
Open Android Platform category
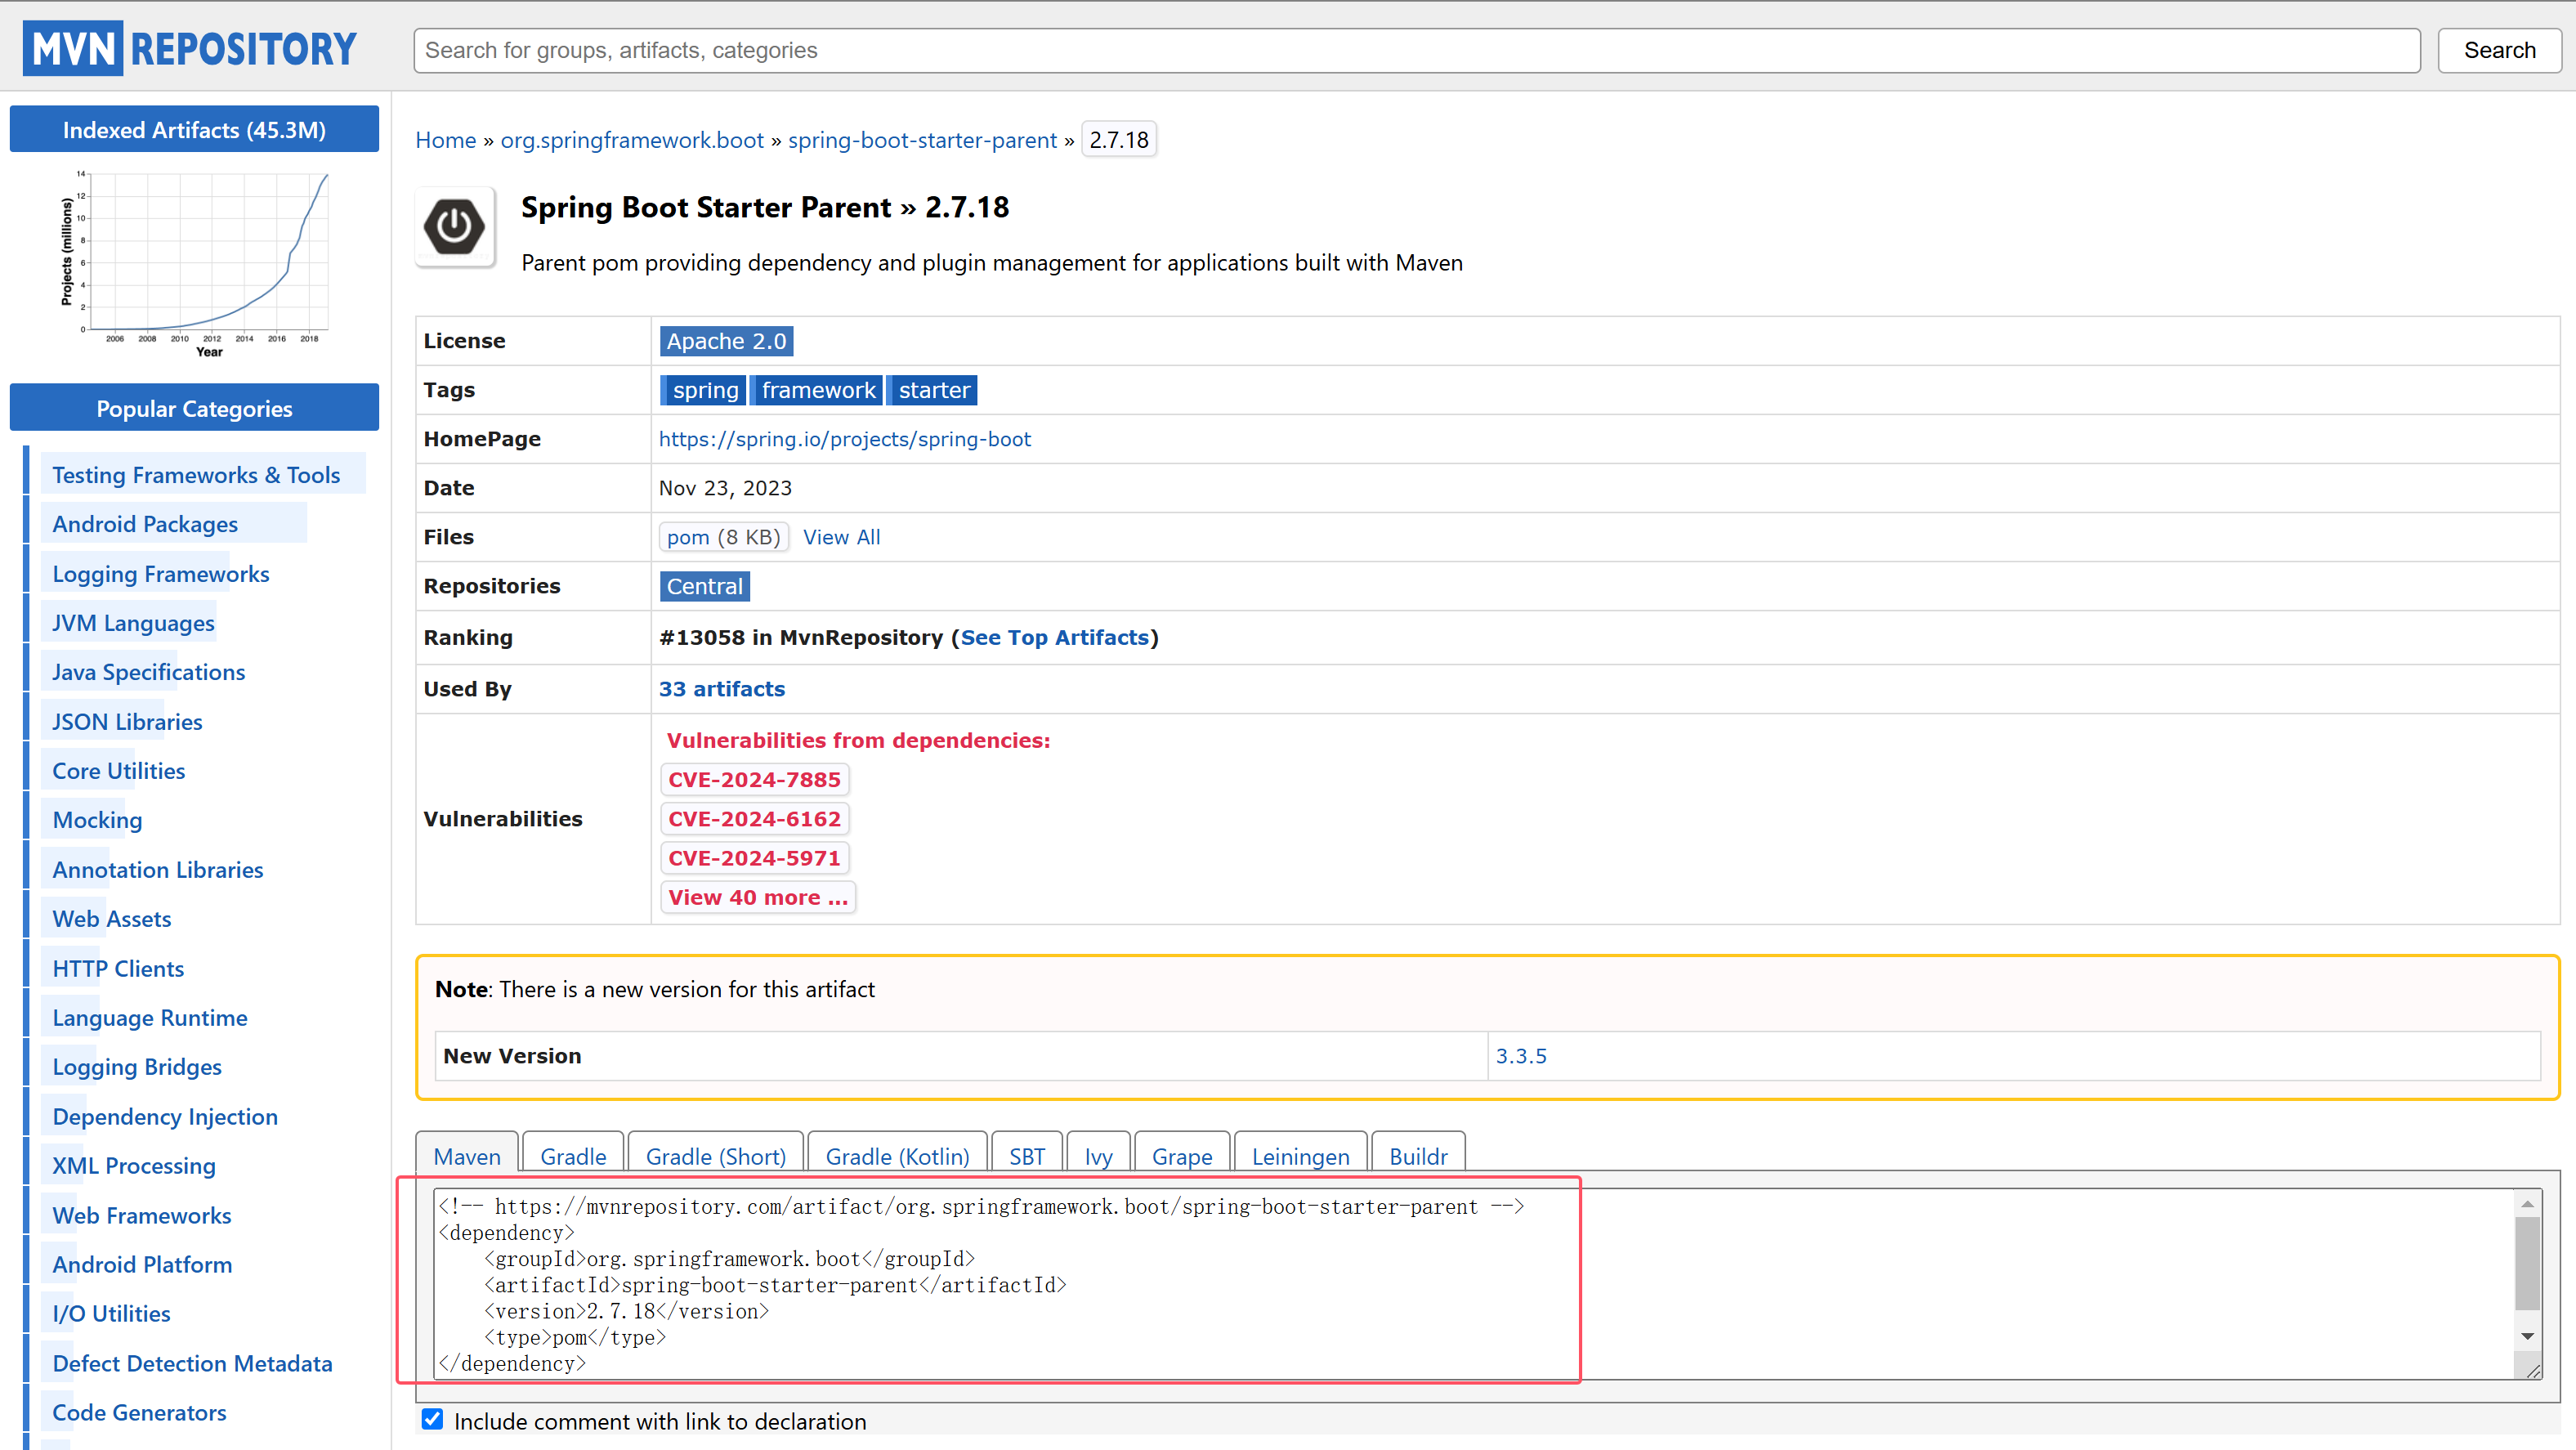[141, 1265]
